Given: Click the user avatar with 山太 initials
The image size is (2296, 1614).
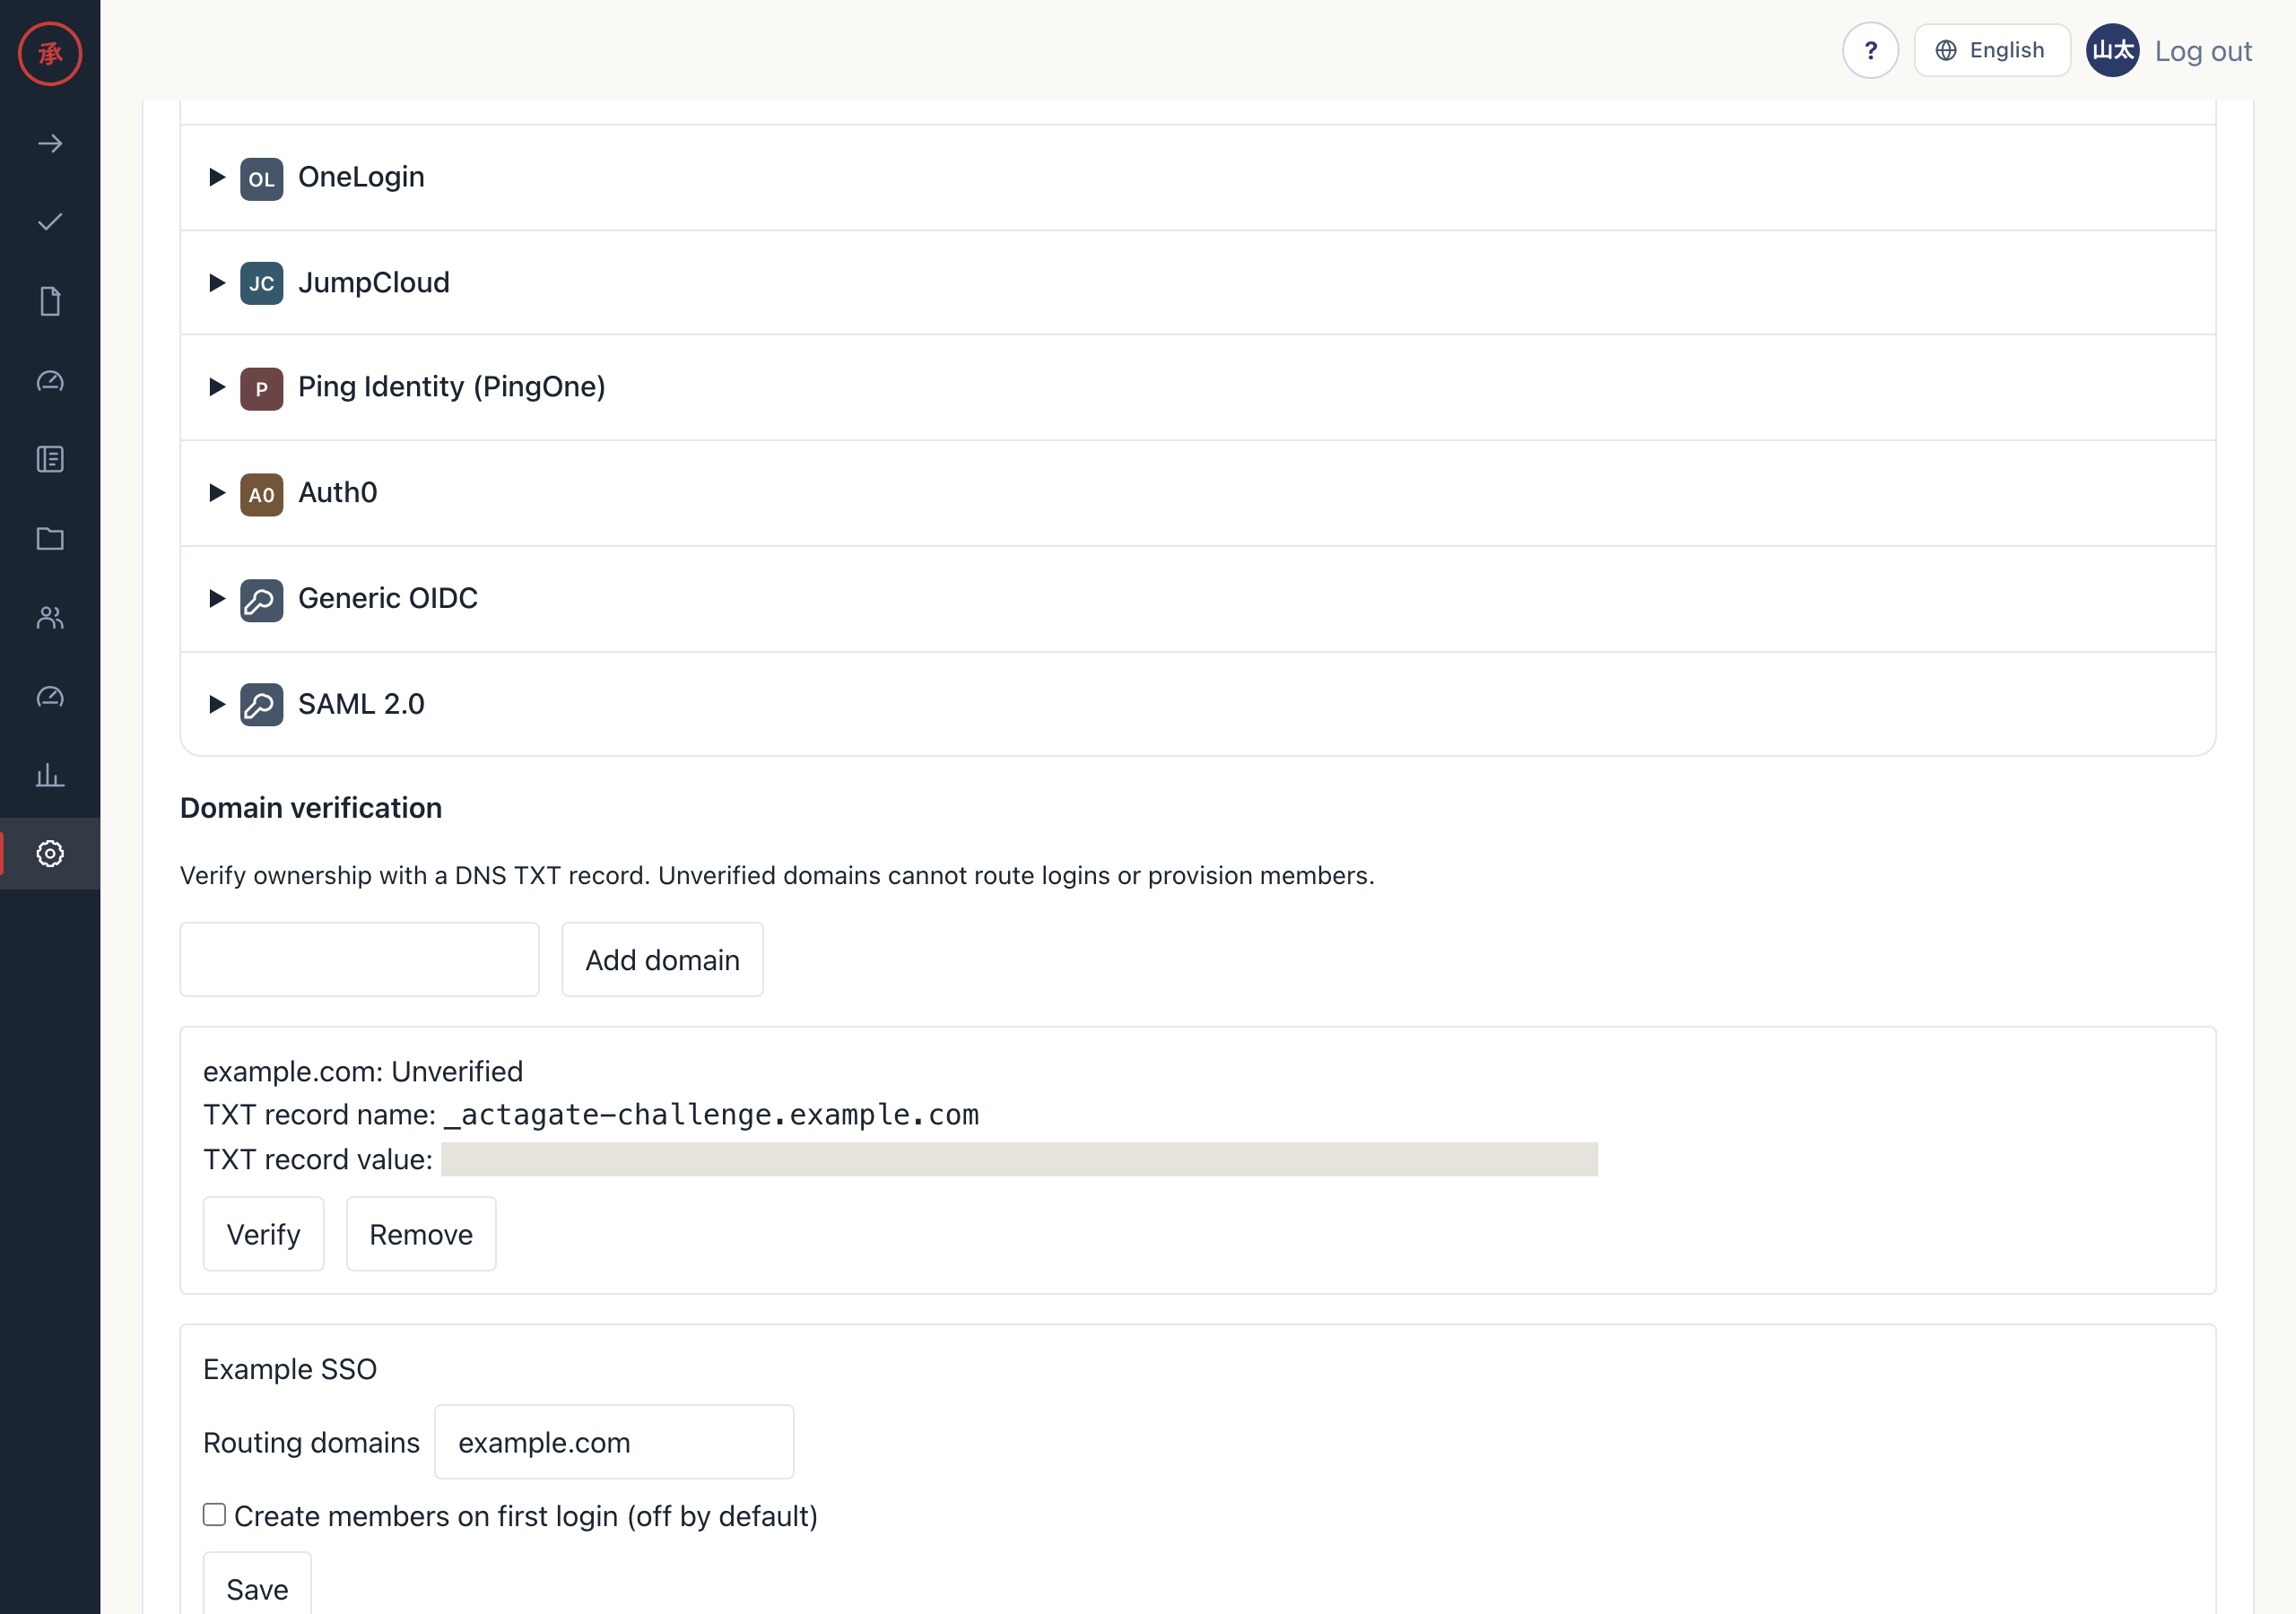Looking at the screenshot, I should pyautogui.click(x=2112, y=50).
